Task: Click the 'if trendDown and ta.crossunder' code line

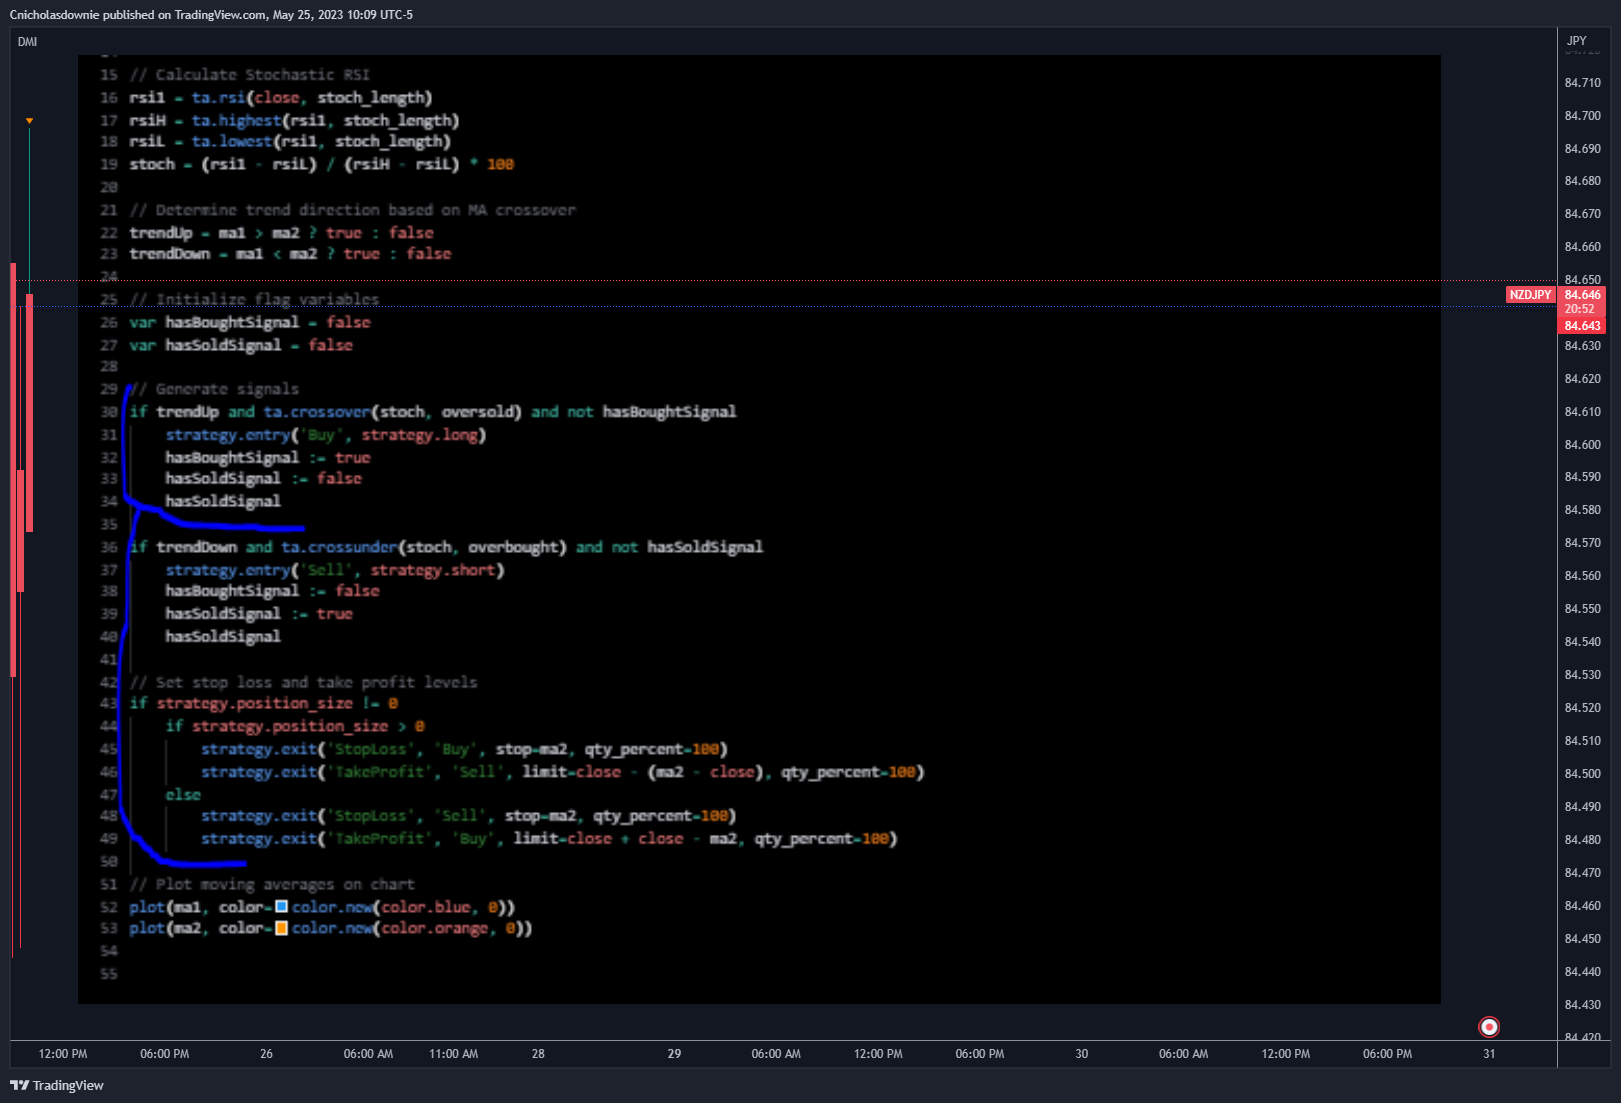Action: click(x=446, y=547)
